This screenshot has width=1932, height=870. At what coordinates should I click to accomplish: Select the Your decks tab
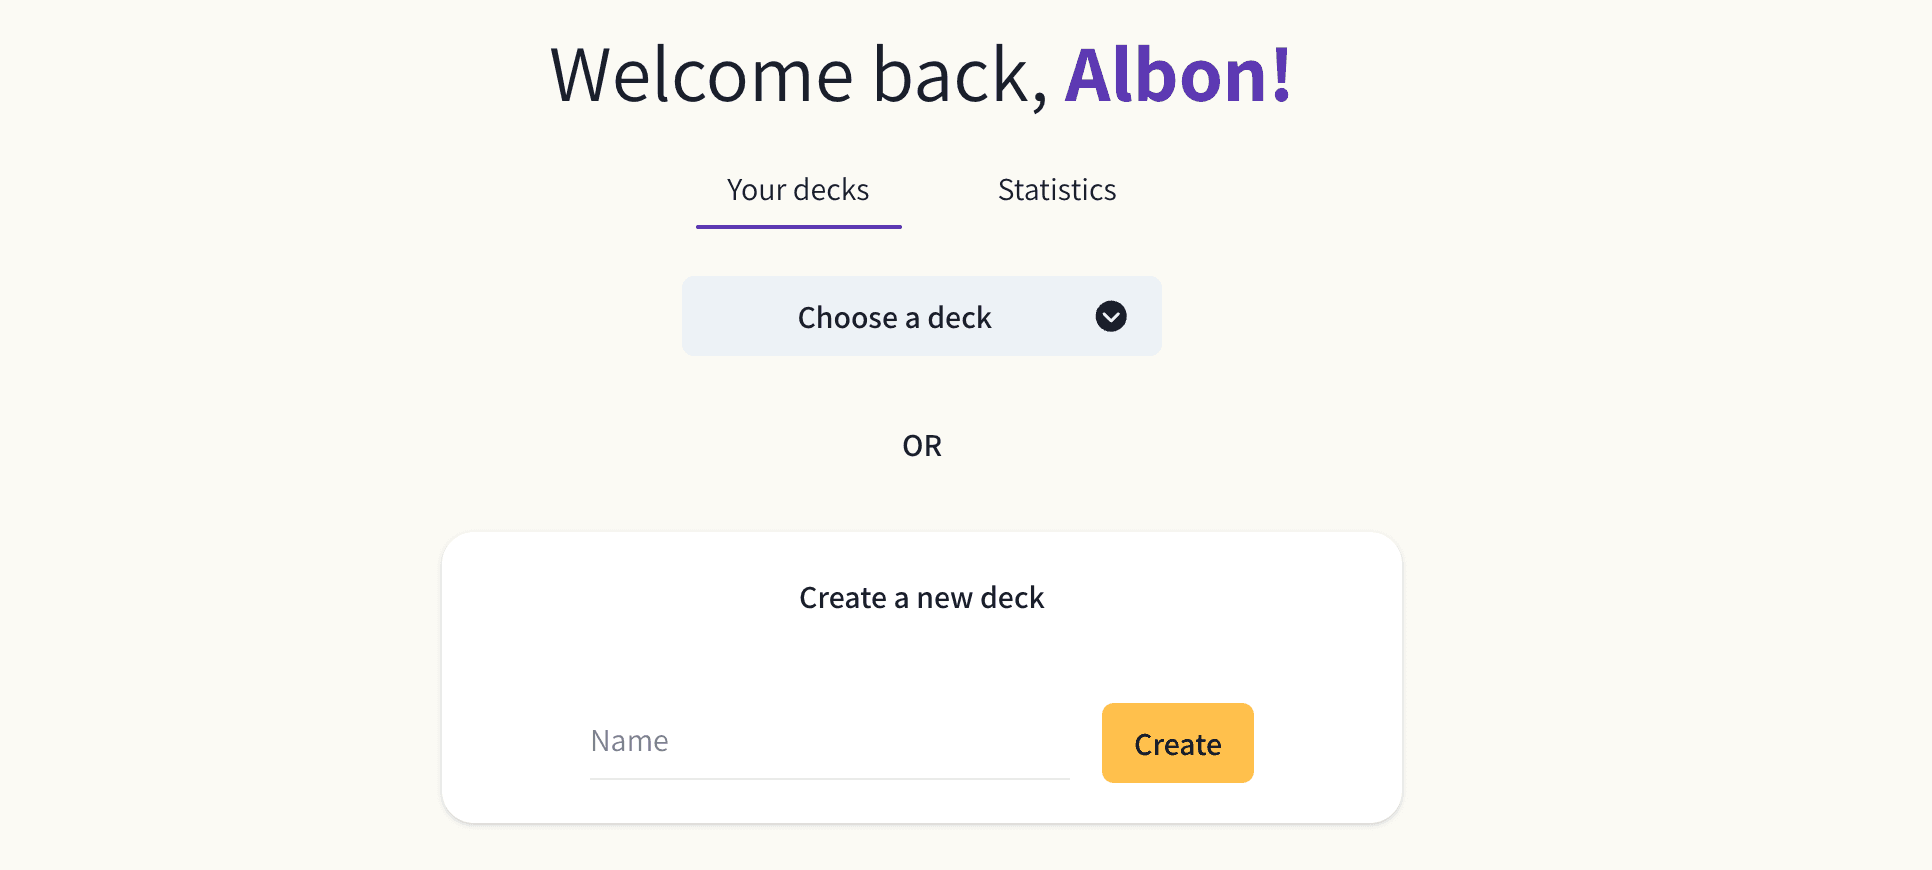pyautogui.click(x=797, y=189)
